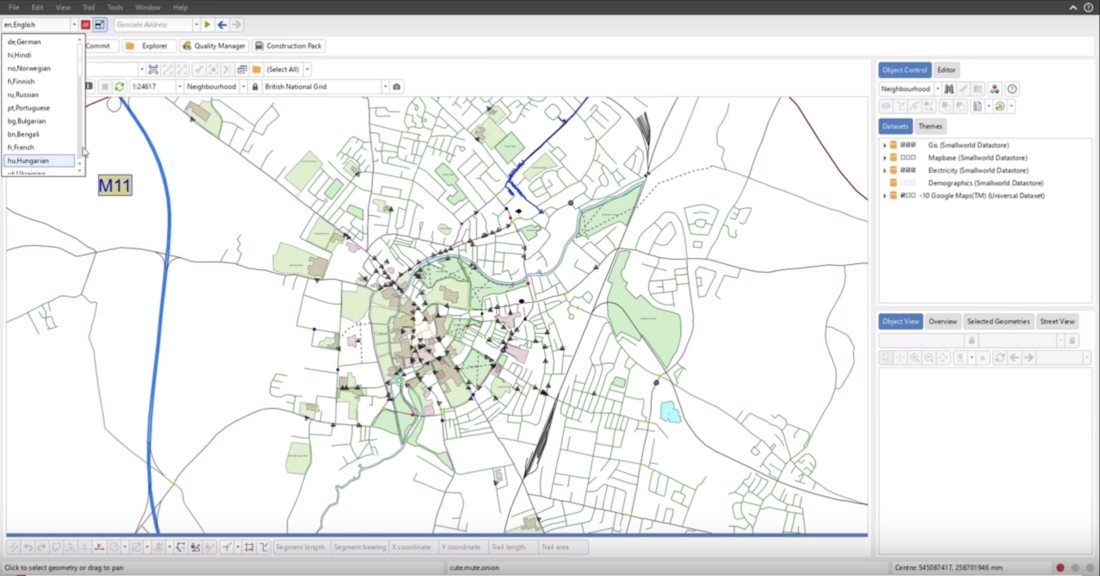
Task: Click the orange folder icon near Select All
Action: pos(257,69)
